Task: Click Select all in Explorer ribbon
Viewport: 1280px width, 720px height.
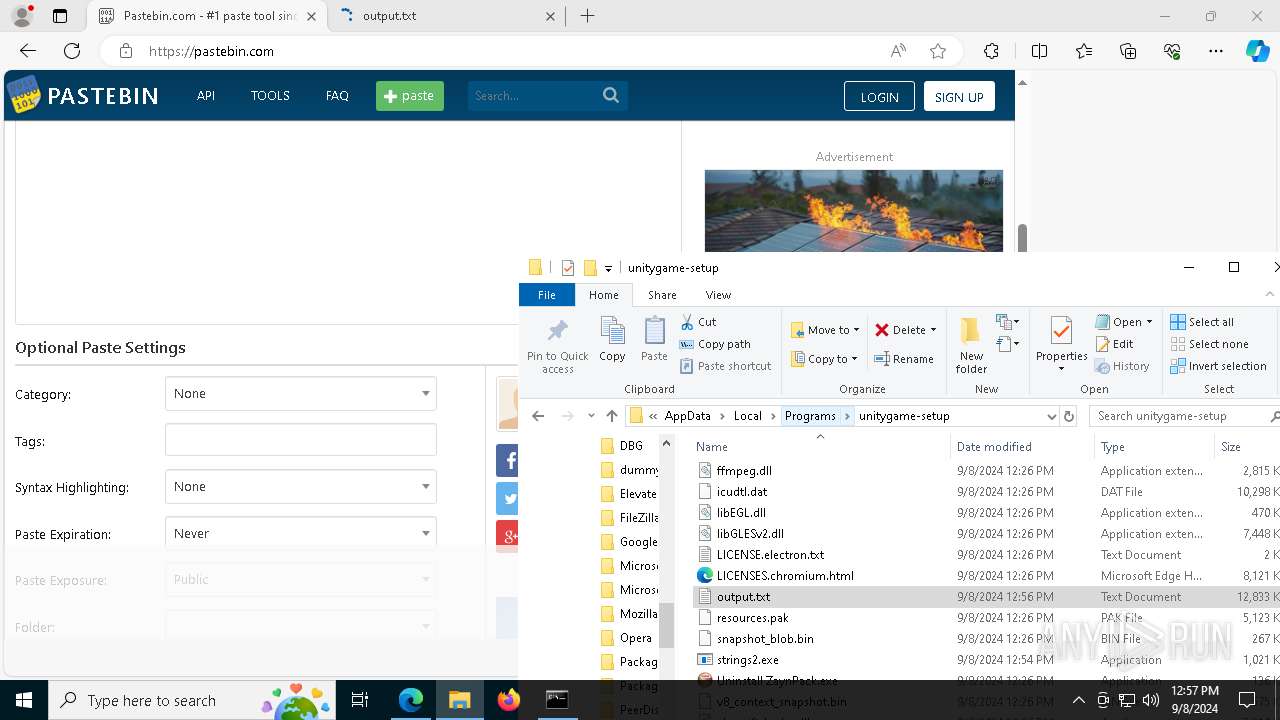Action: 1202,322
